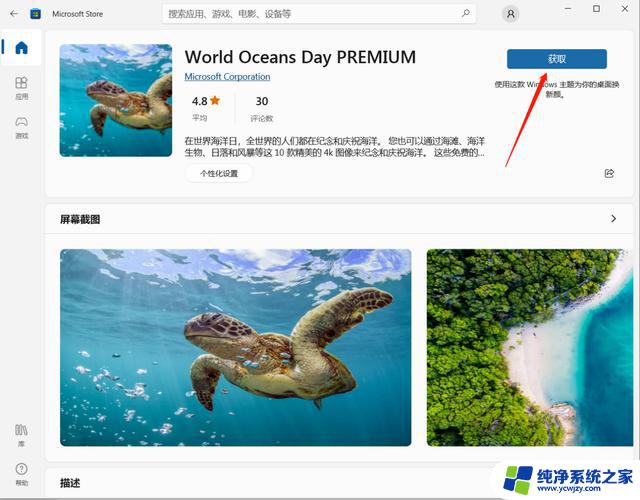Click the World Oceans Day PREMIUM title
Image resolution: width=640 pixels, height=500 pixels.
click(300, 57)
